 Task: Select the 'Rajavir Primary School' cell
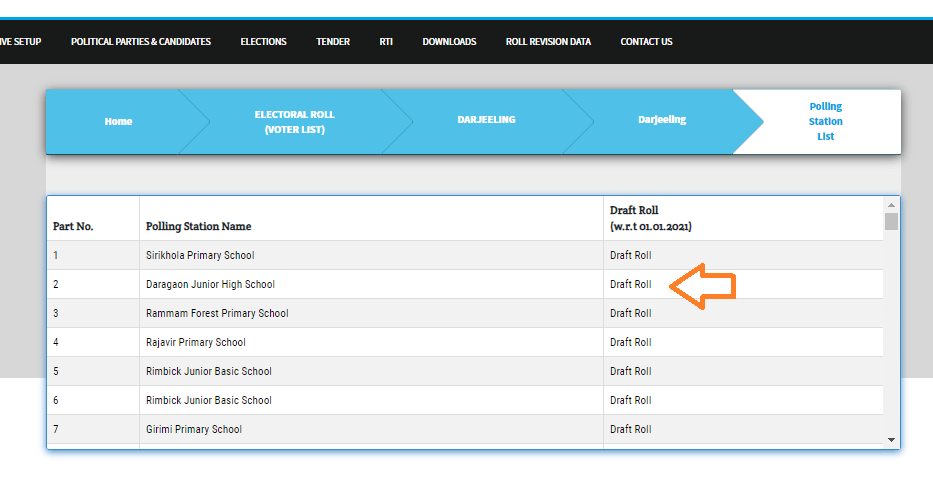tap(371, 342)
